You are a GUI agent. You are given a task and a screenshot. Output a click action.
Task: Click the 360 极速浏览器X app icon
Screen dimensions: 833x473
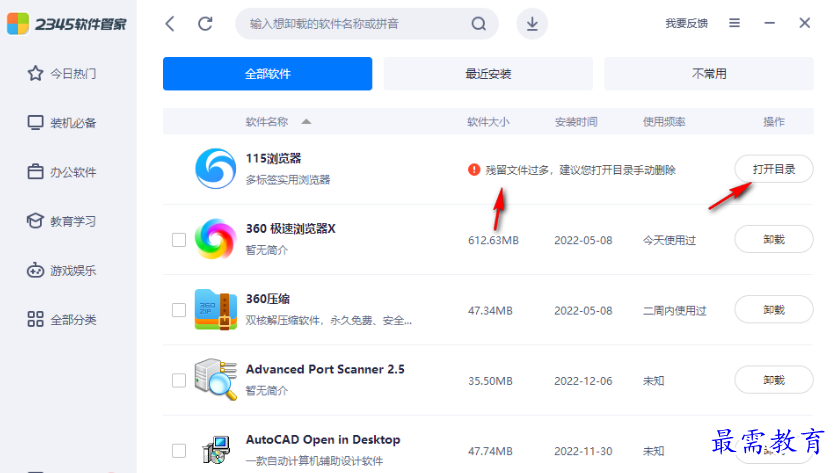tap(215, 239)
